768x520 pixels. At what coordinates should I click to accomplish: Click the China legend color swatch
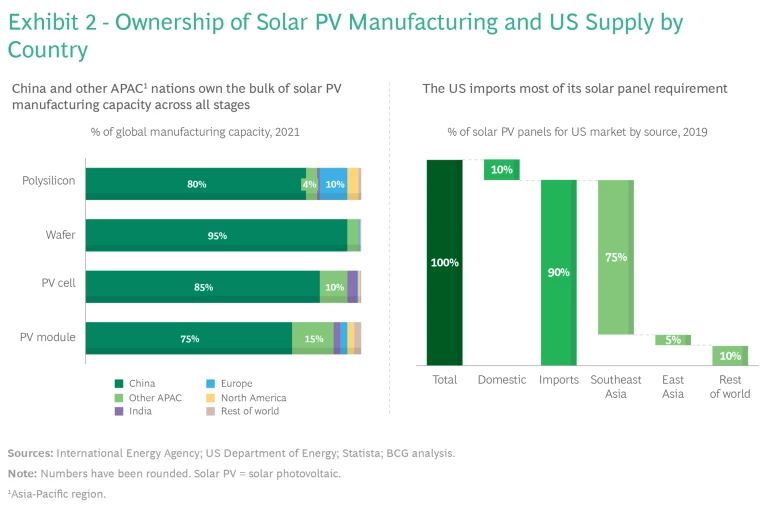point(119,383)
